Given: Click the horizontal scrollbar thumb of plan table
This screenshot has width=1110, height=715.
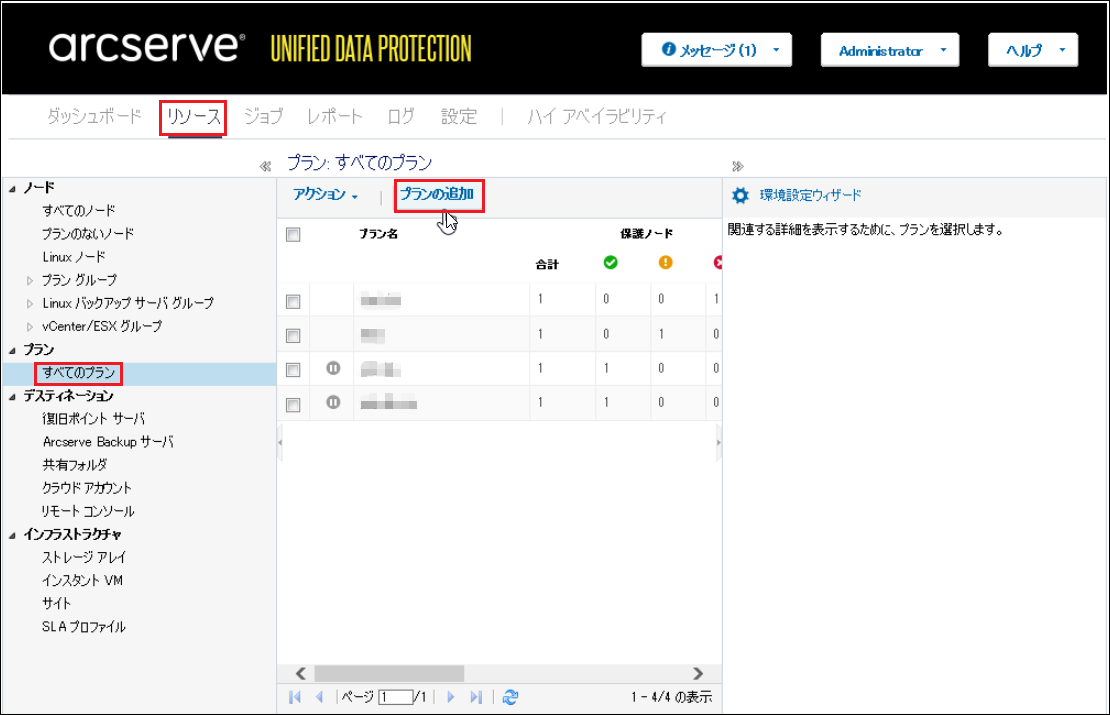Looking at the screenshot, I should pos(389,673).
